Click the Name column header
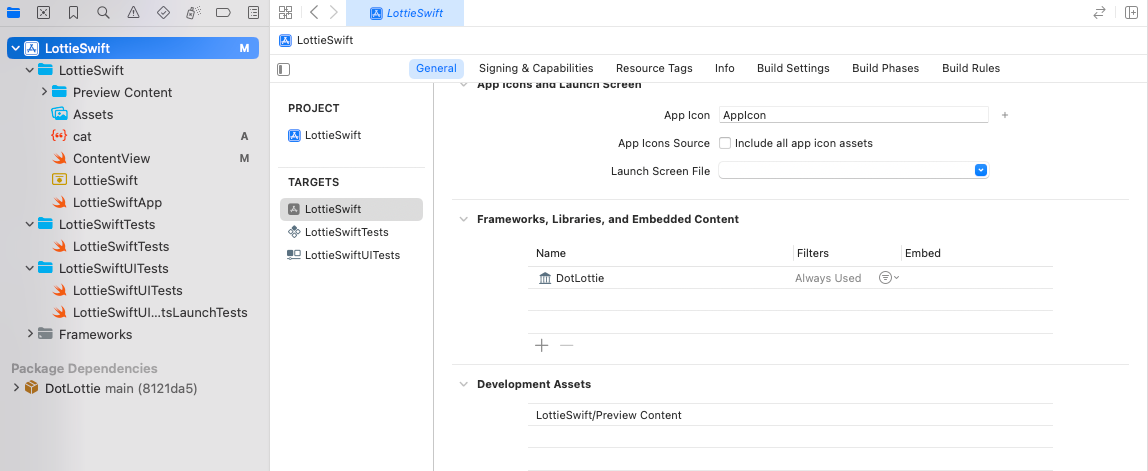This screenshot has height=471, width=1148. click(551, 253)
